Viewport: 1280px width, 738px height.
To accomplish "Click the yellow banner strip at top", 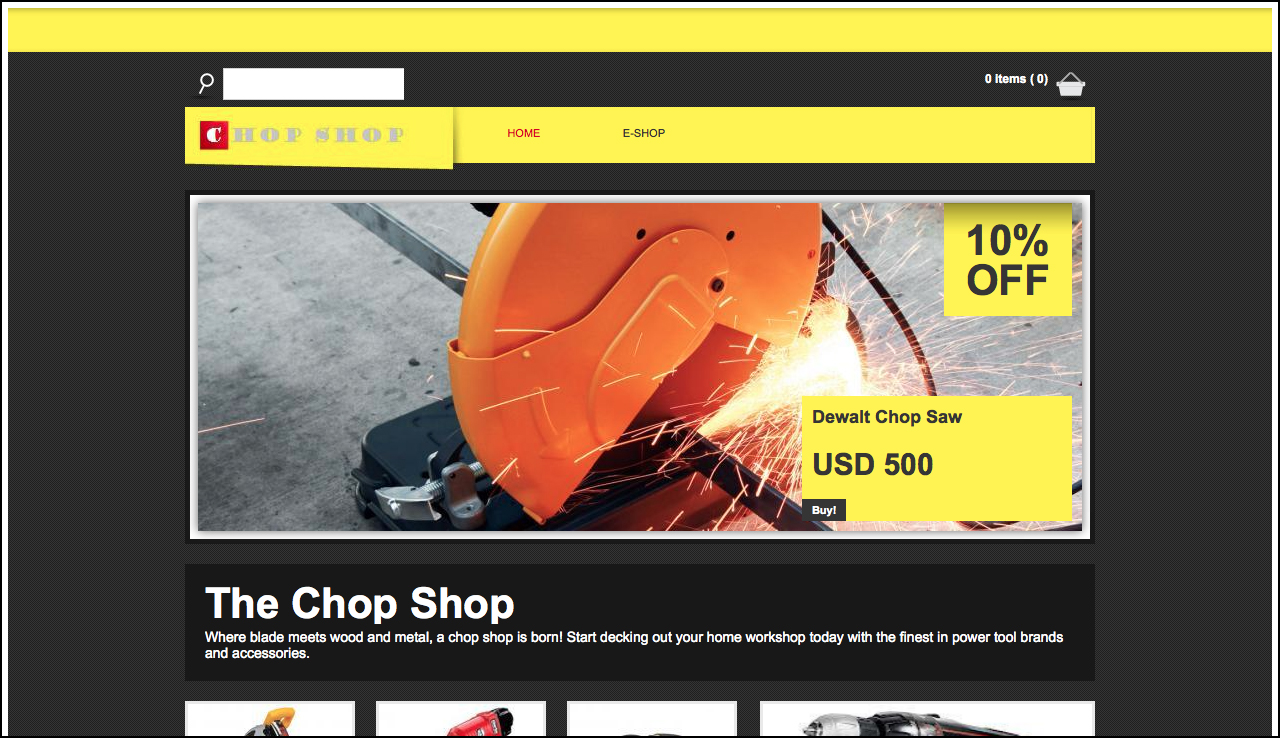I will [640, 31].
